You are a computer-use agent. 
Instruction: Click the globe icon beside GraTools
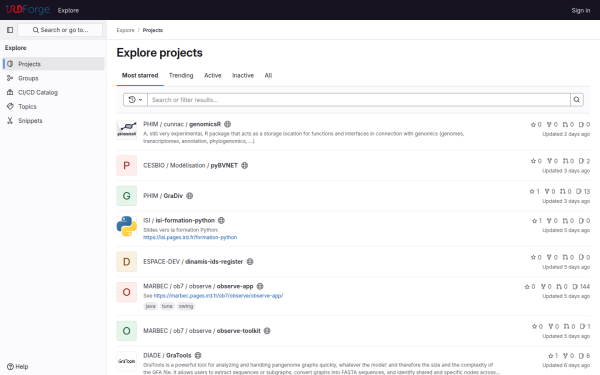(x=198, y=355)
